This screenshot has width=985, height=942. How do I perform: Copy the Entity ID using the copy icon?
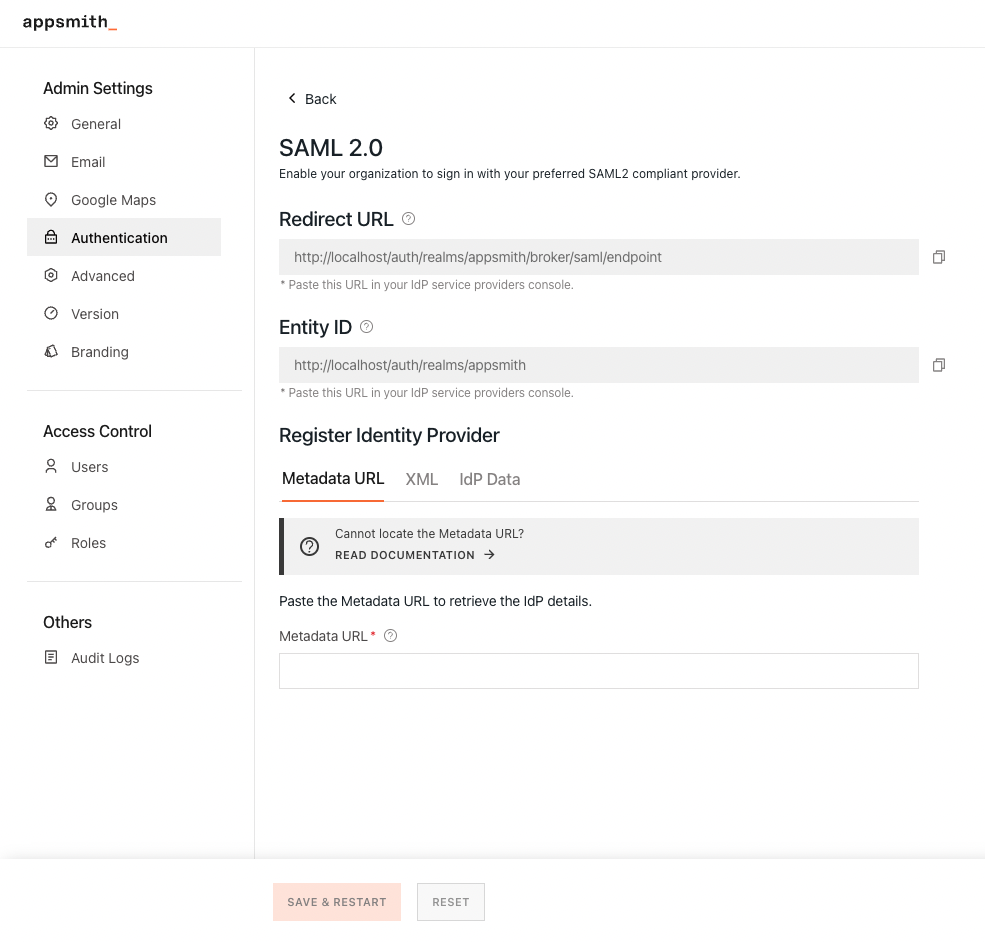pos(938,364)
